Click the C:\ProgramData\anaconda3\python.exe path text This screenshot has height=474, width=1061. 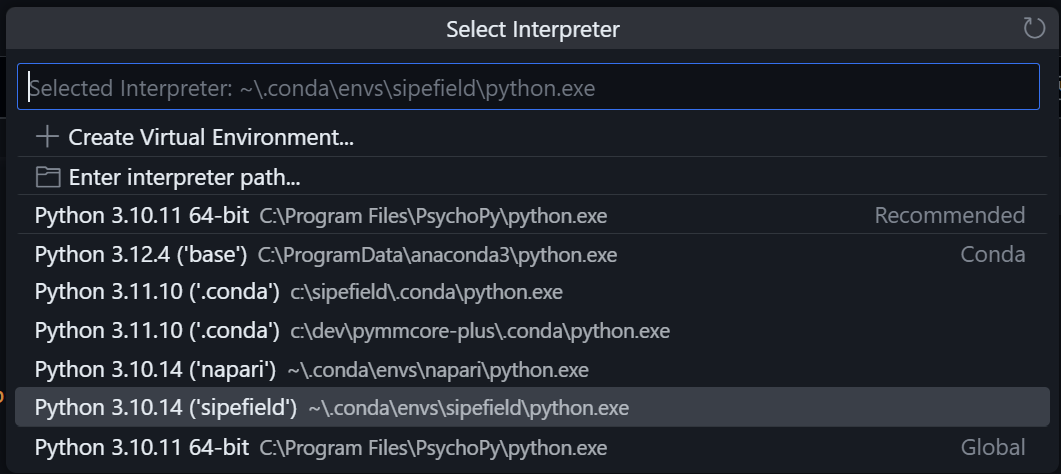pos(437,255)
